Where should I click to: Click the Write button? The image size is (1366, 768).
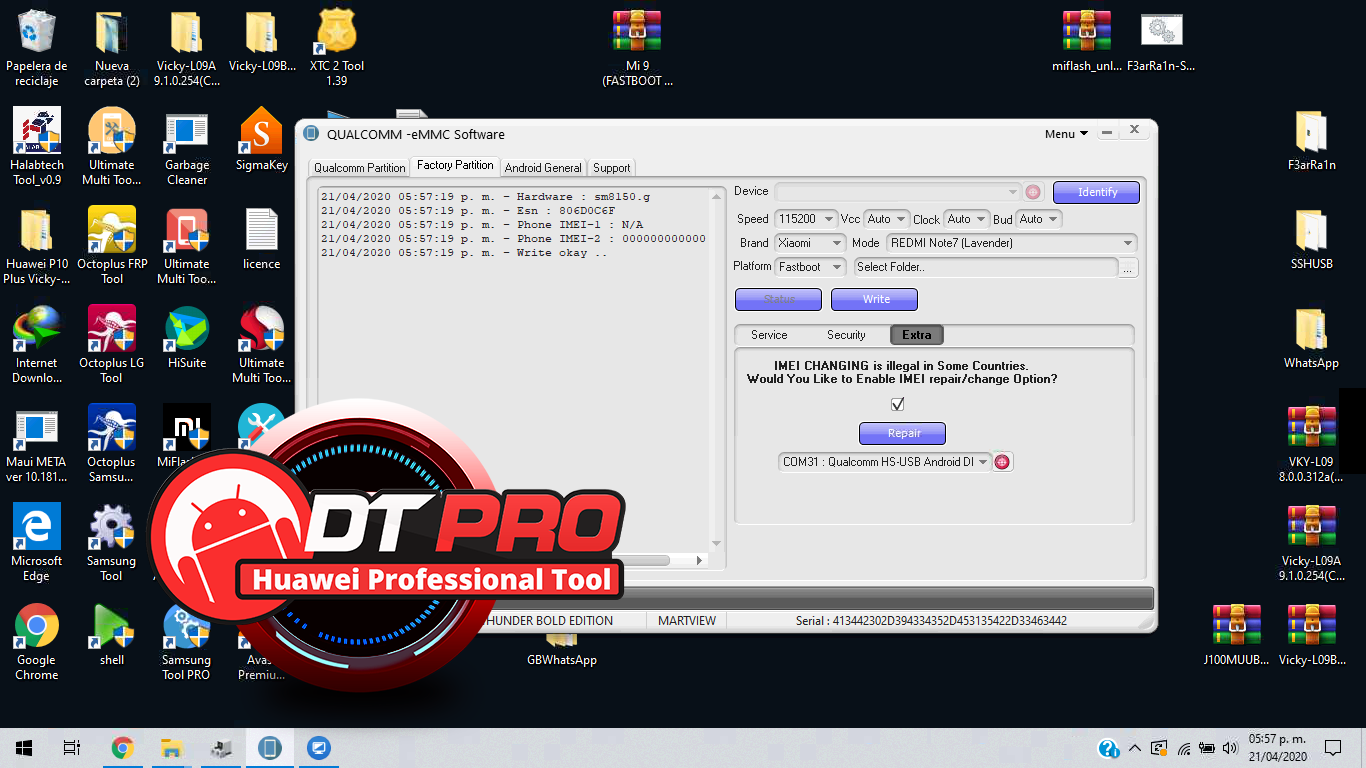[875, 299]
